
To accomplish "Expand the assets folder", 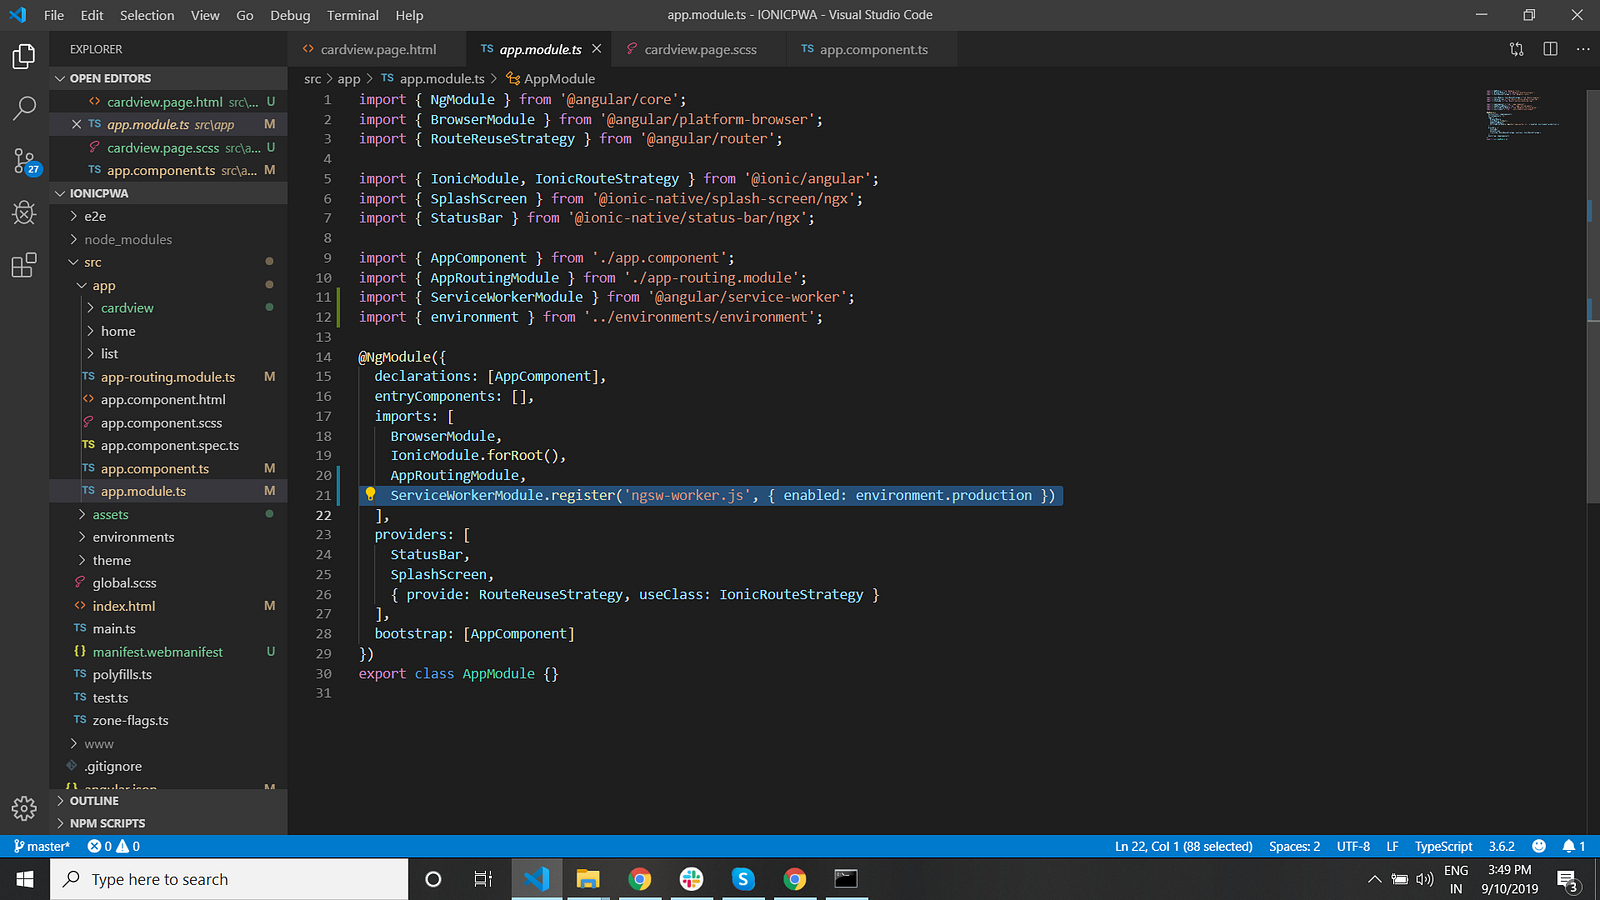I will point(110,514).
